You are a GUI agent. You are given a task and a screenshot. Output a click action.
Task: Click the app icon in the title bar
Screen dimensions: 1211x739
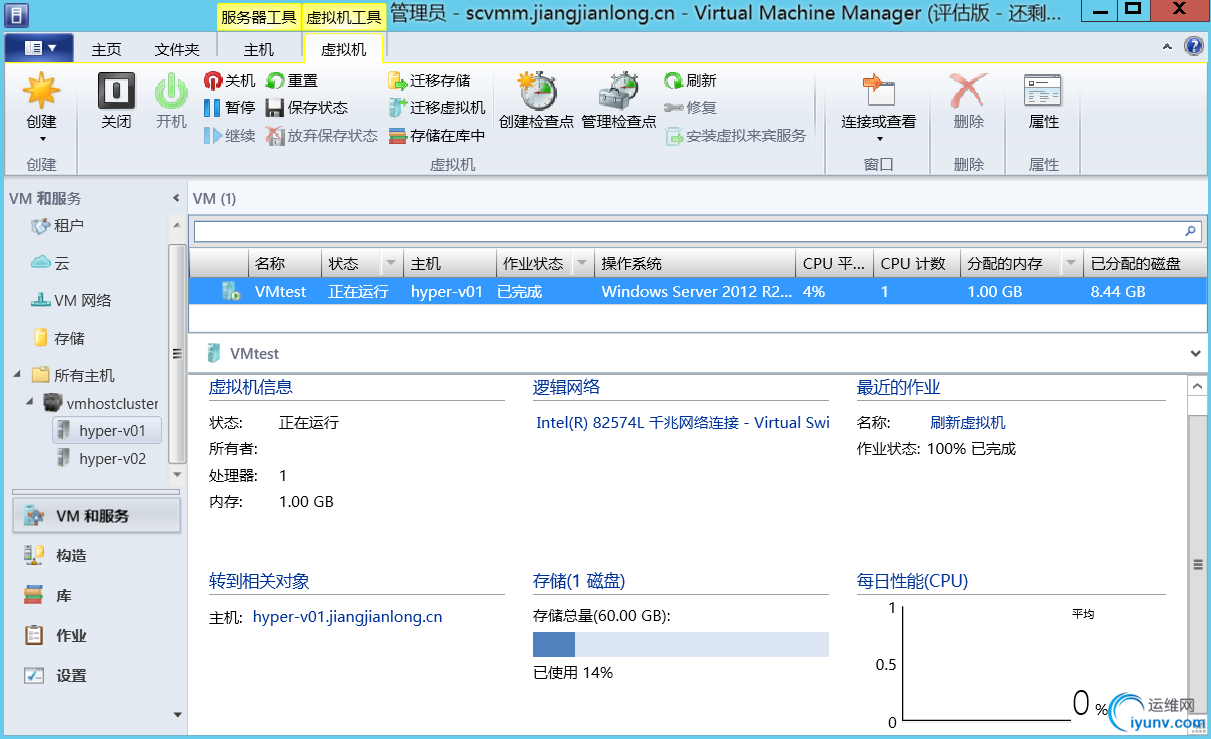pos(15,14)
